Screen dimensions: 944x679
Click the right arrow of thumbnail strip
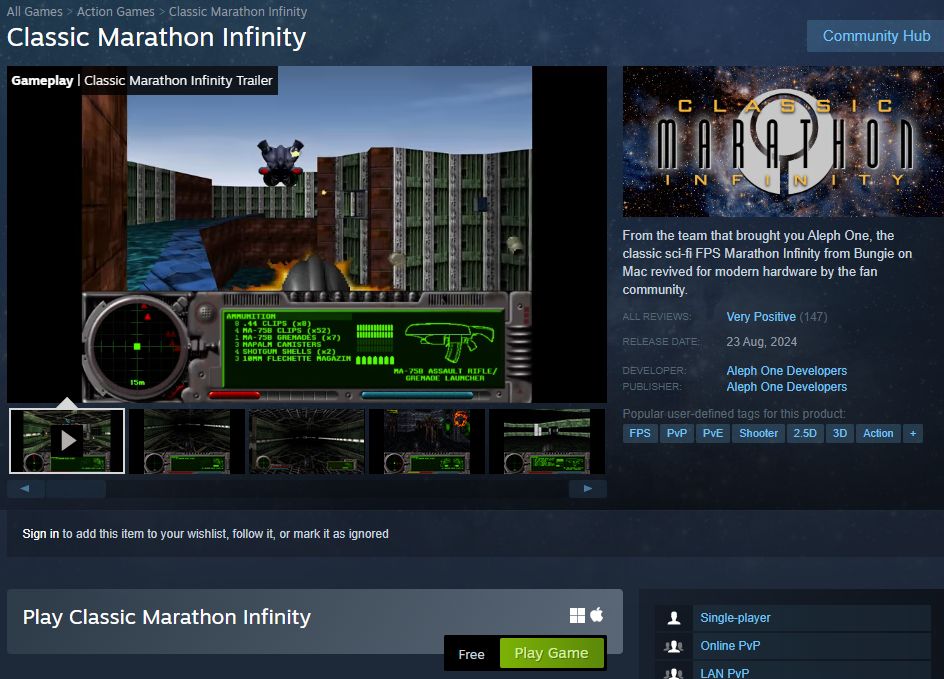tap(588, 488)
